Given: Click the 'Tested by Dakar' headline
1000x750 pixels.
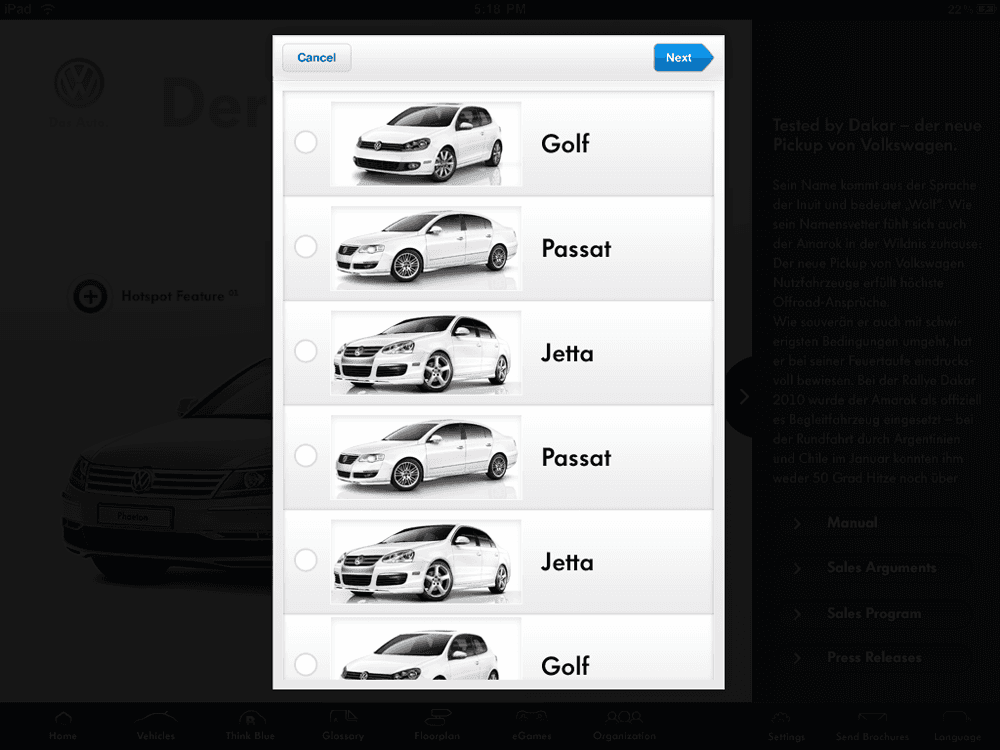Looking at the screenshot, I should pos(877,135).
